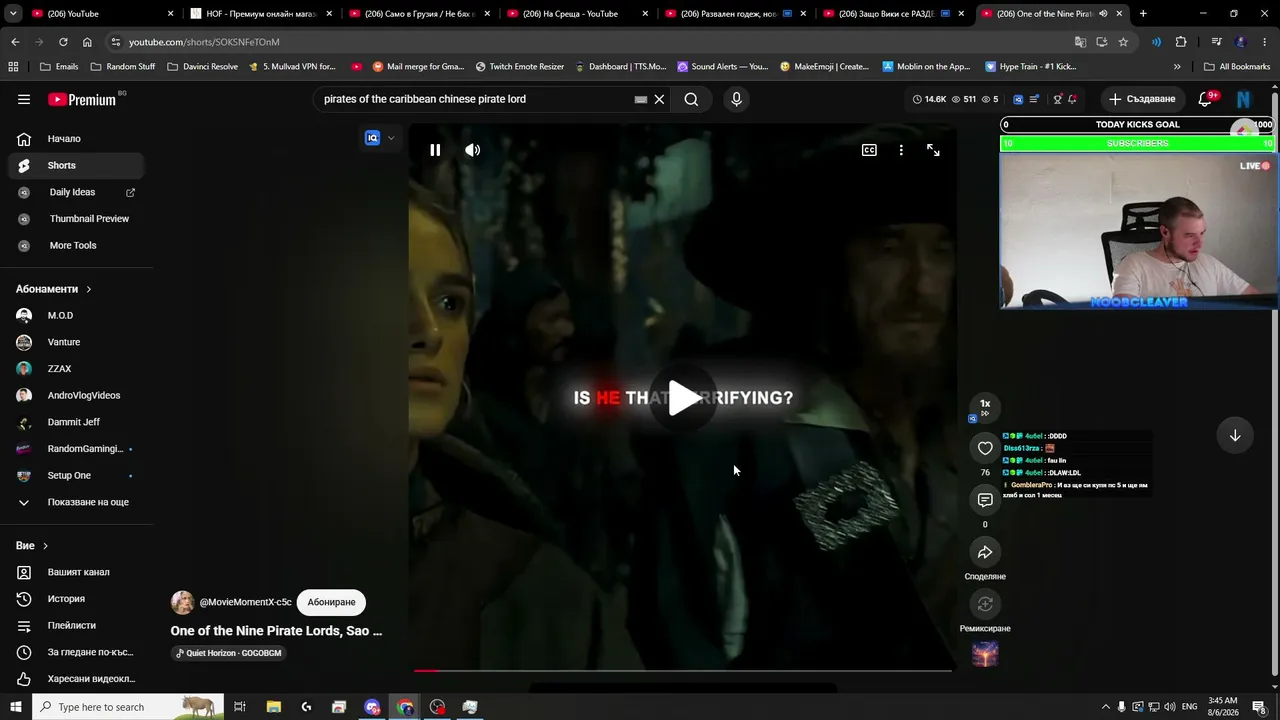Toggle the media control button in Chrome toolbar
This screenshot has width=1280, height=720.
[1216, 42]
